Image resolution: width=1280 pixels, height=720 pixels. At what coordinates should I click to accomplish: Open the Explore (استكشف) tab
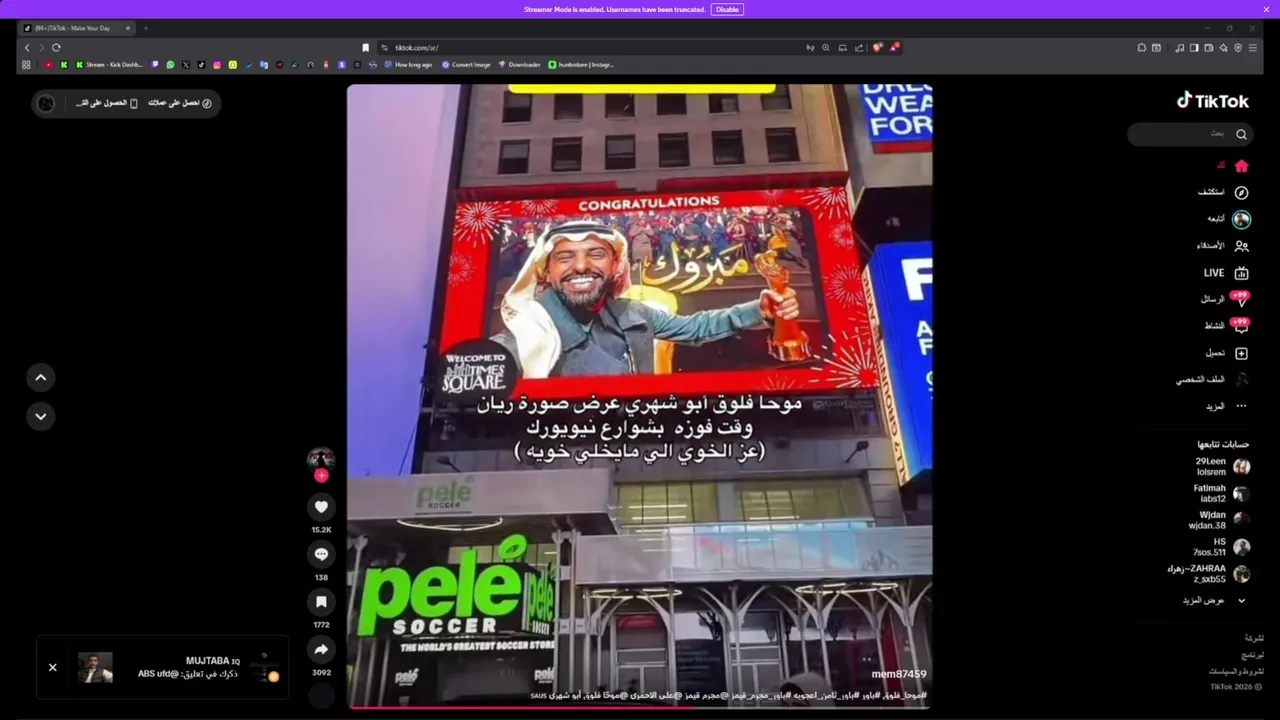[1225, 192]
